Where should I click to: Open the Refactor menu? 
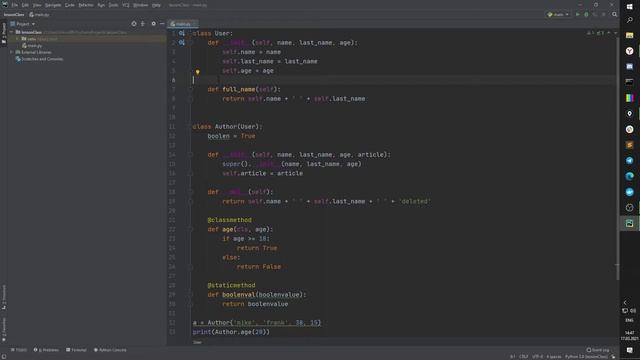(x=86, y=5)
